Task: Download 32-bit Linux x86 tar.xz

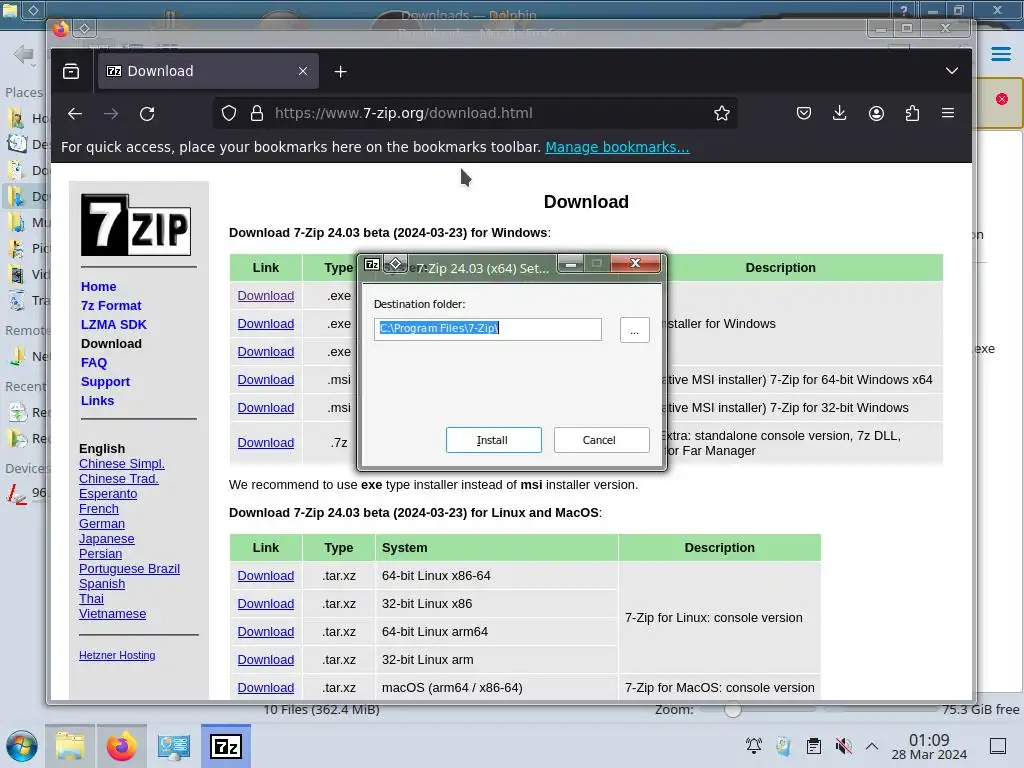Action: [x=266, y=604]
